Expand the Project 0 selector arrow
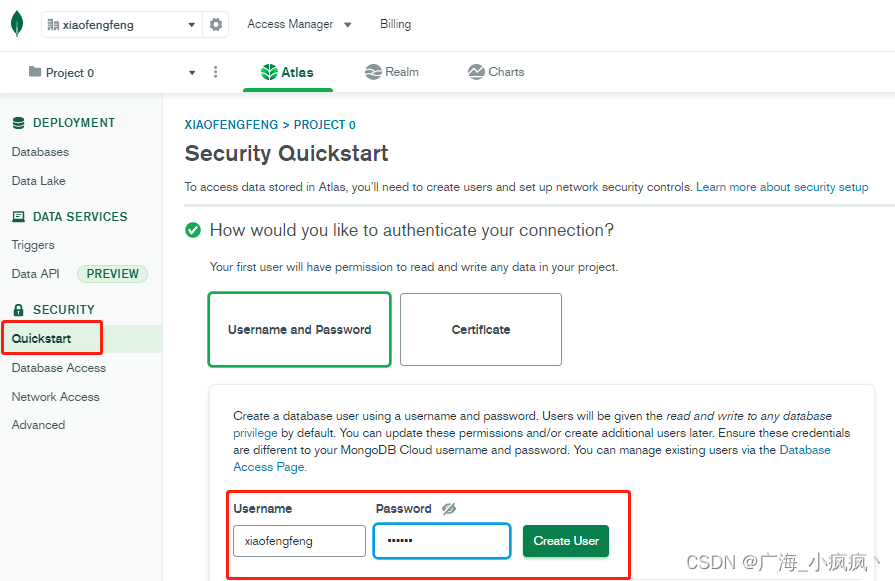The height and width of the screenshot is (581, 895). (192, 73)
